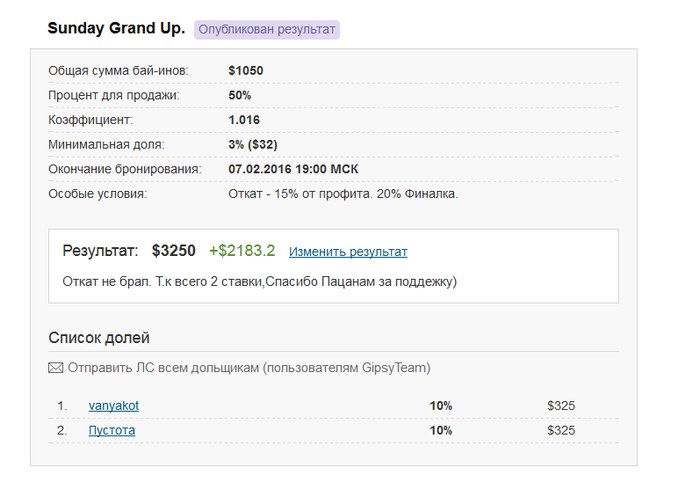Open the "Изменить результат" link

coord(348,252)
